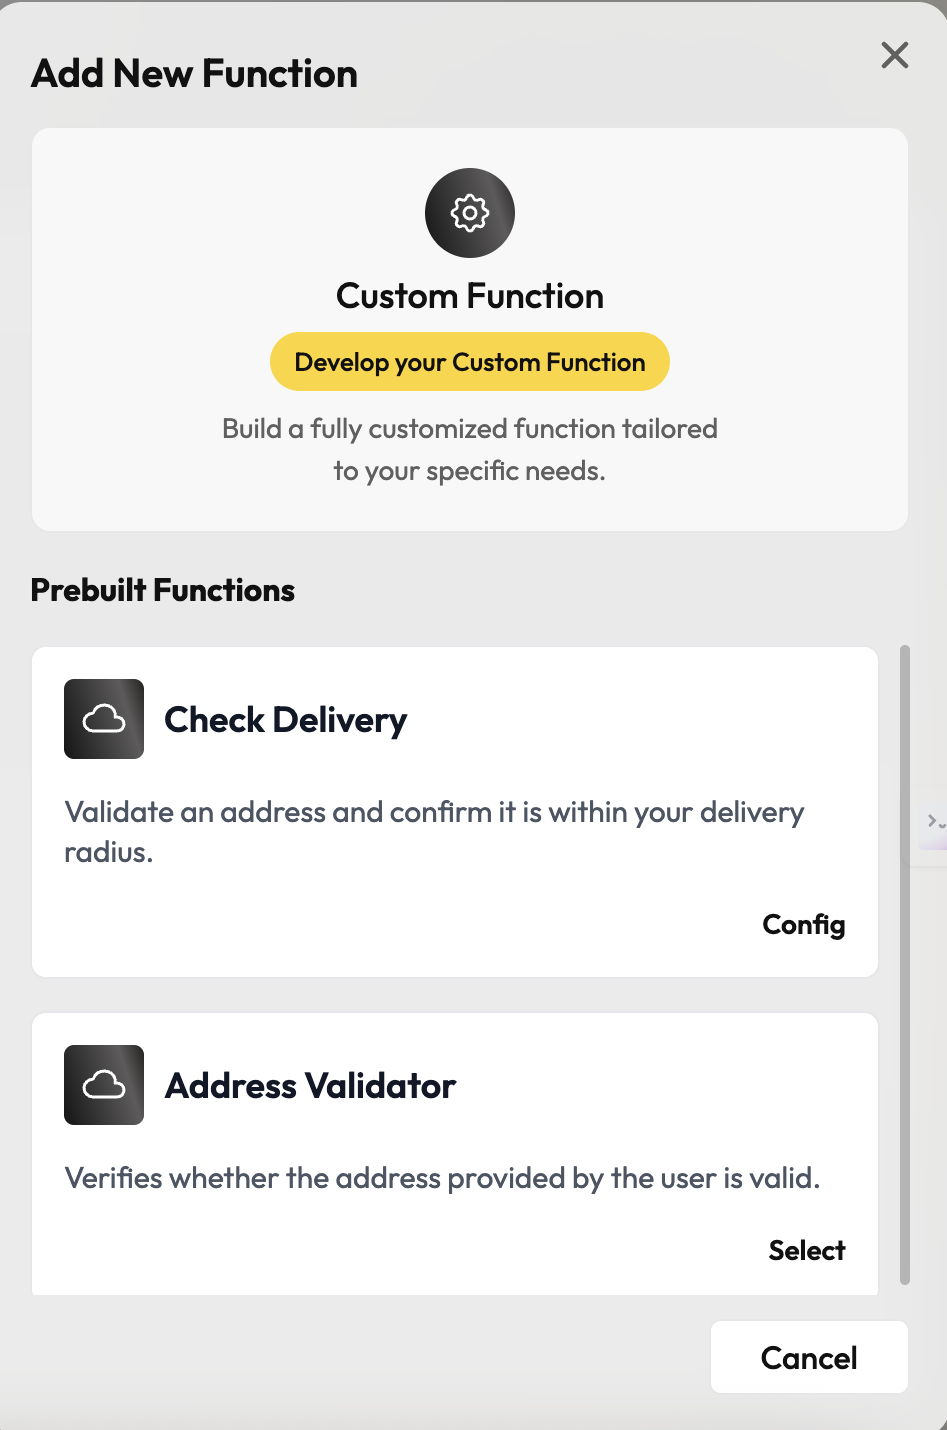
Task: Click the Prebuilt Functions section heading
Action: click(x=163, y=590)
